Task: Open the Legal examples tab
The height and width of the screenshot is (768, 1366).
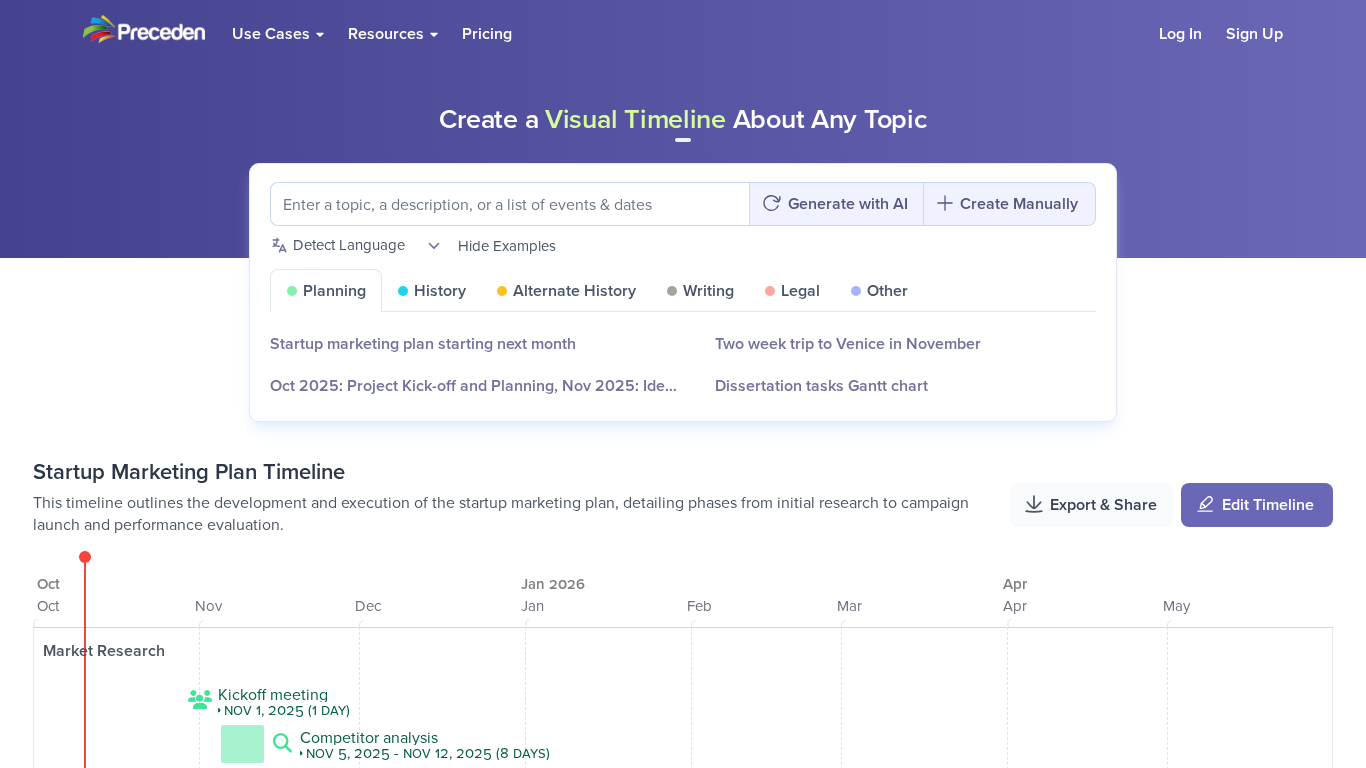Action: [x=792, y=291]
